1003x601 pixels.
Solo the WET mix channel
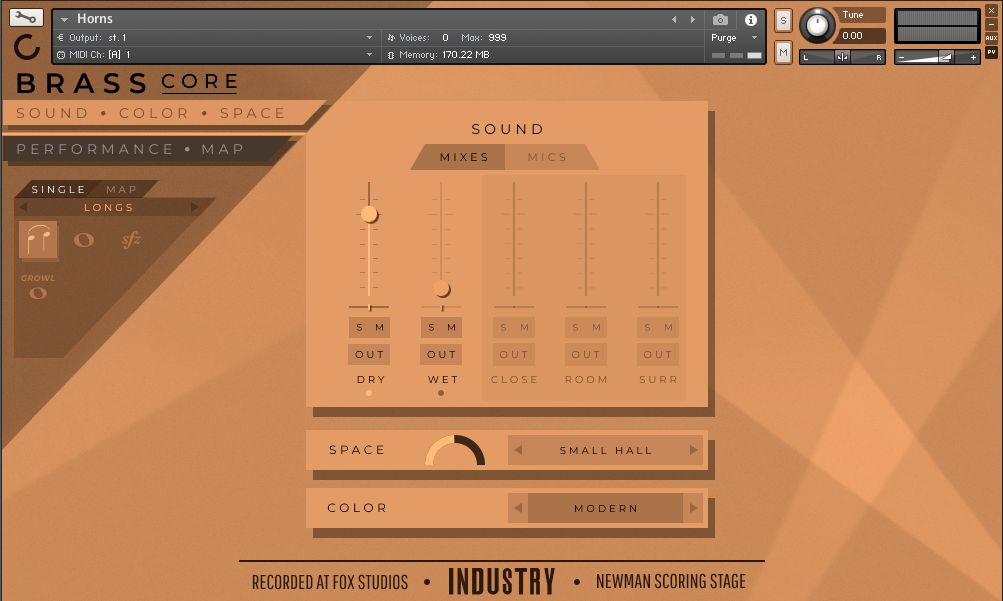pyautogui.click(x=431, y=327)
